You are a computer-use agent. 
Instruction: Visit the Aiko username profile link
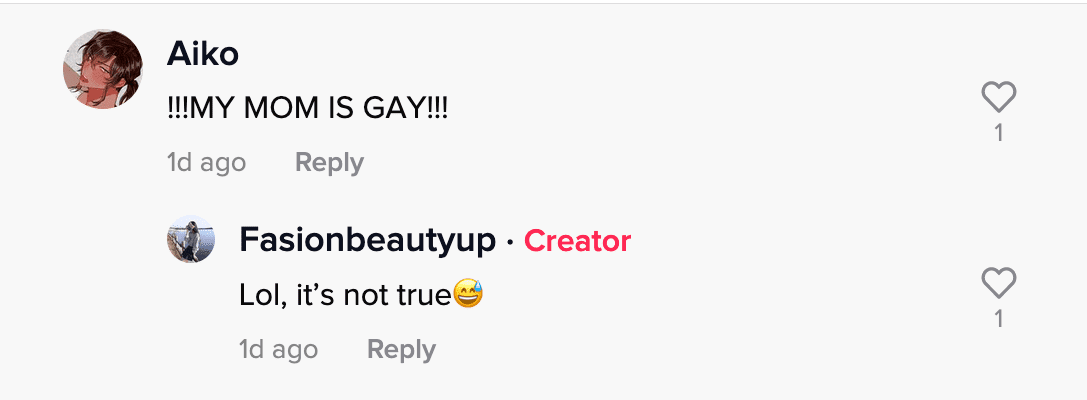pos(203,54)
